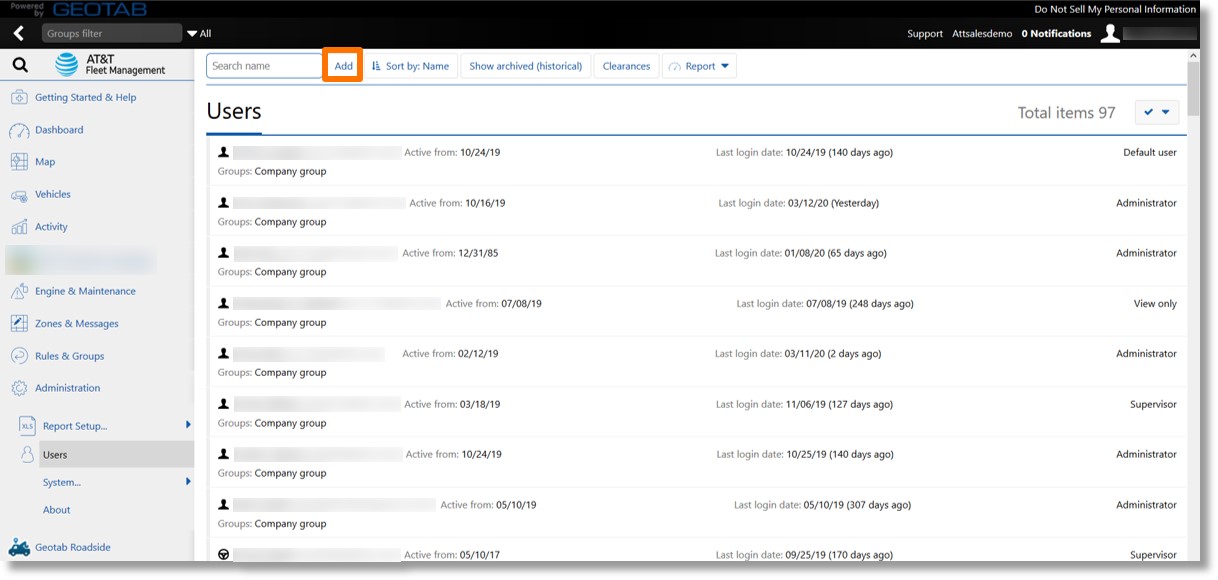
Task: Open Engine & Maintenance section
Action: click(85, 291)
